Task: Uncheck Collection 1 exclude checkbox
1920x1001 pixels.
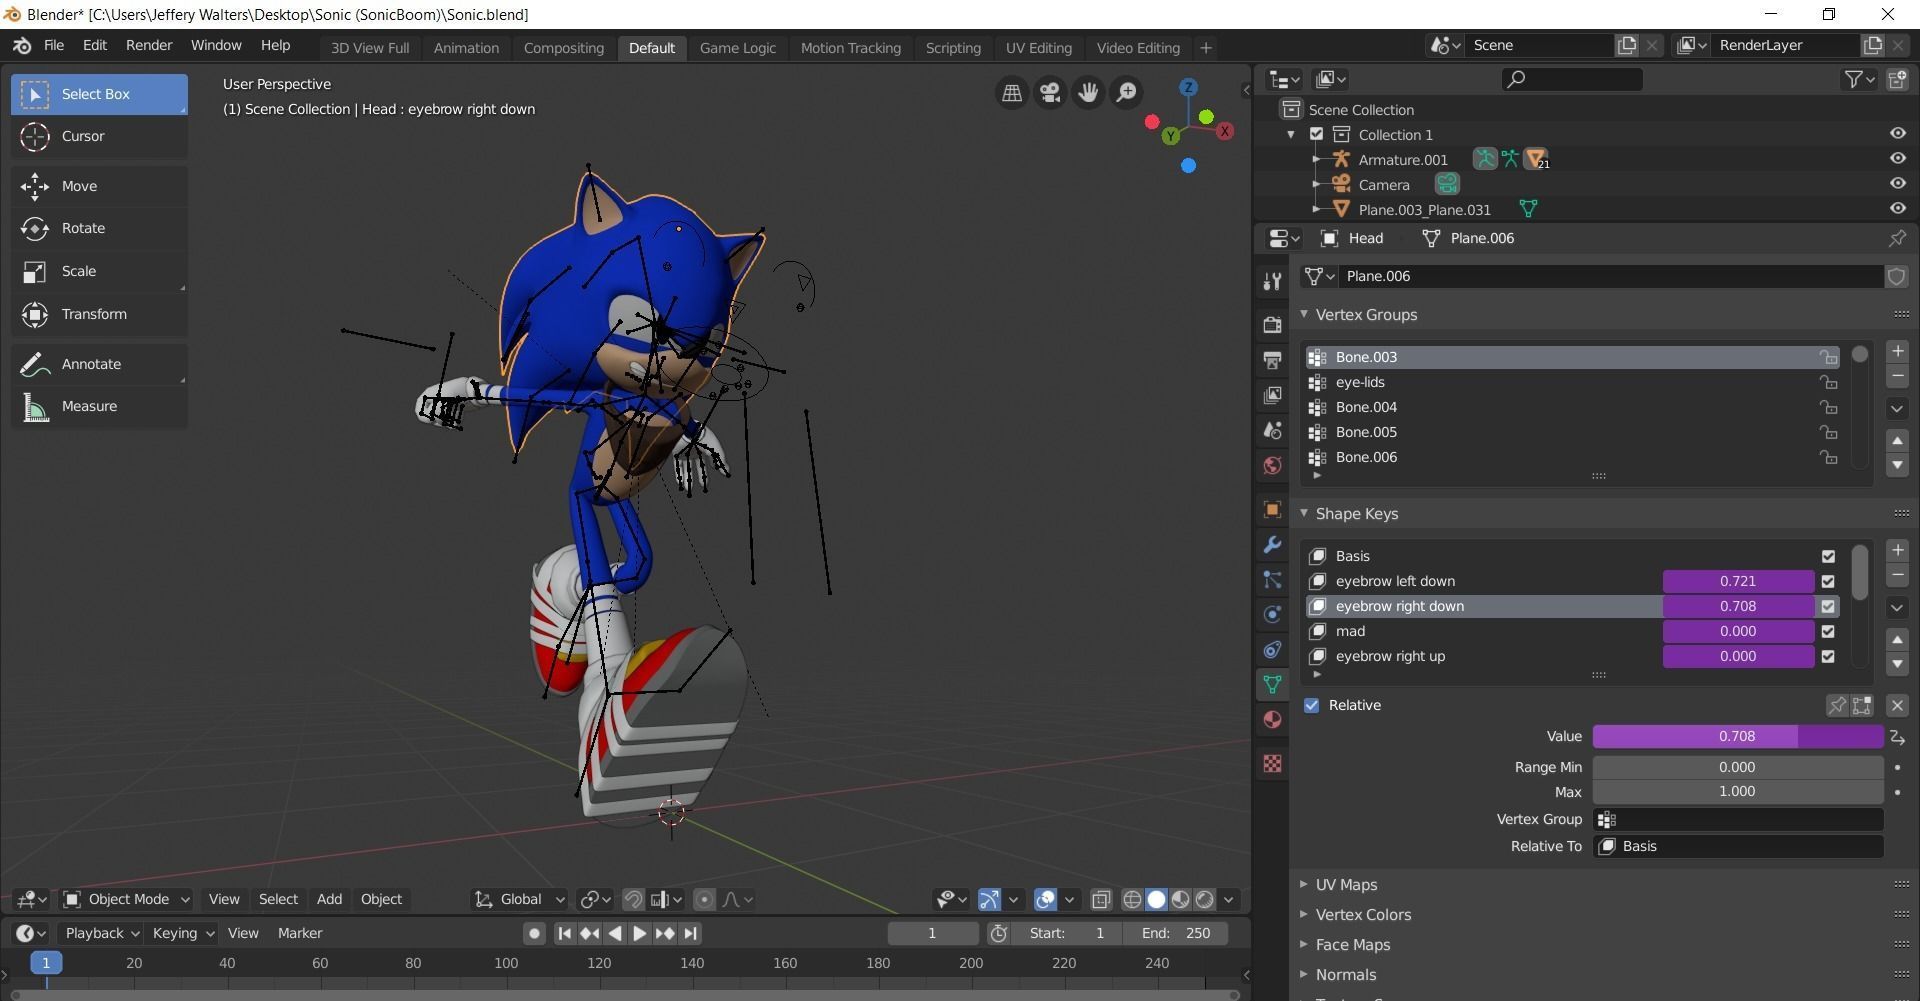Action: (1316, 134)
